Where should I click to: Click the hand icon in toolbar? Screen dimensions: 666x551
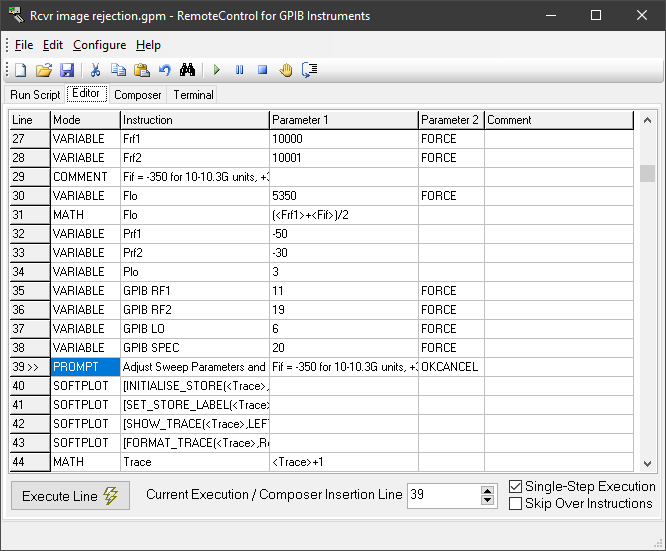(x=285, y=70)
